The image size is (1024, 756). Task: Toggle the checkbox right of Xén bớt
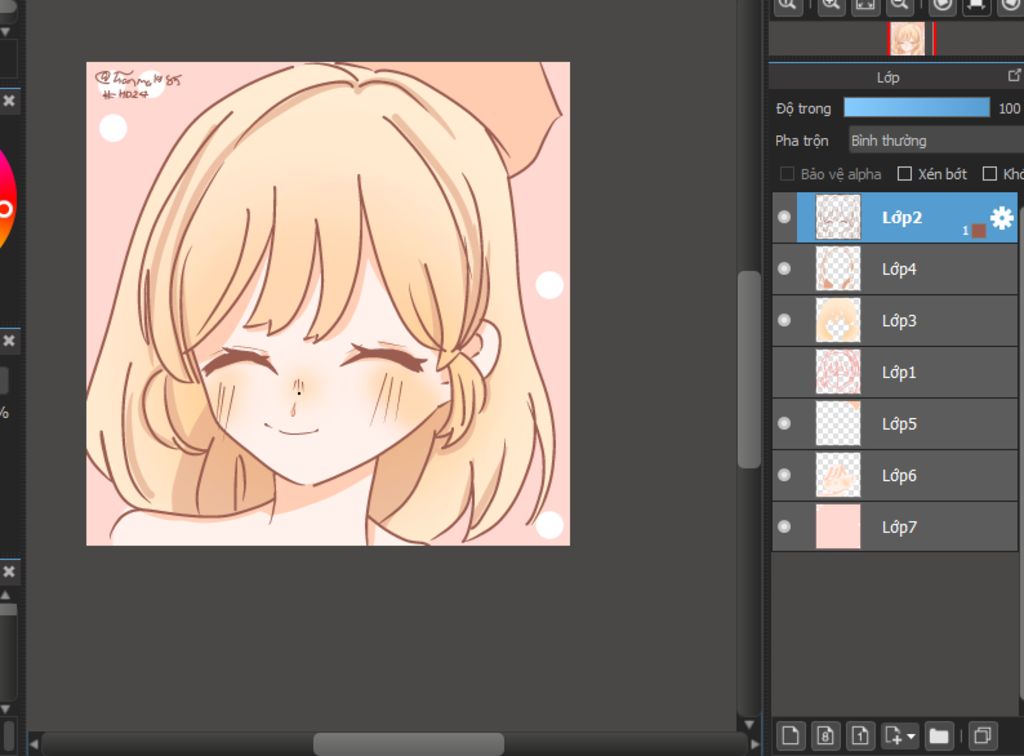989,174
